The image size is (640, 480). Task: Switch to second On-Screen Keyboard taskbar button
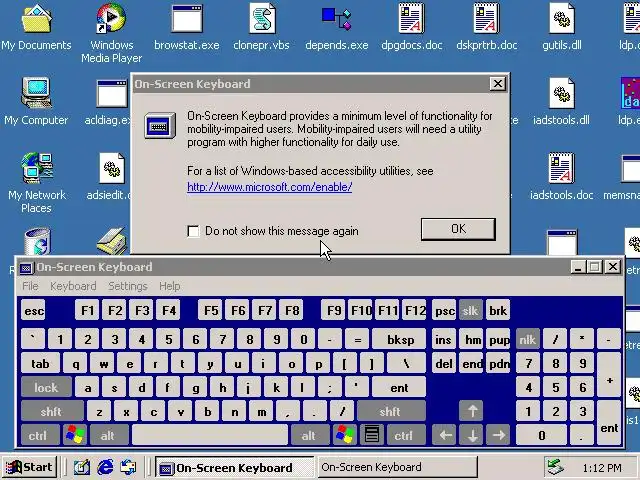[397, 467]
